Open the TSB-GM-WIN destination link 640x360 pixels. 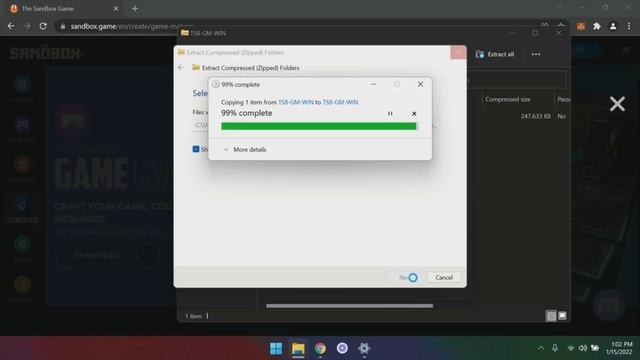(x=340, y=102)
